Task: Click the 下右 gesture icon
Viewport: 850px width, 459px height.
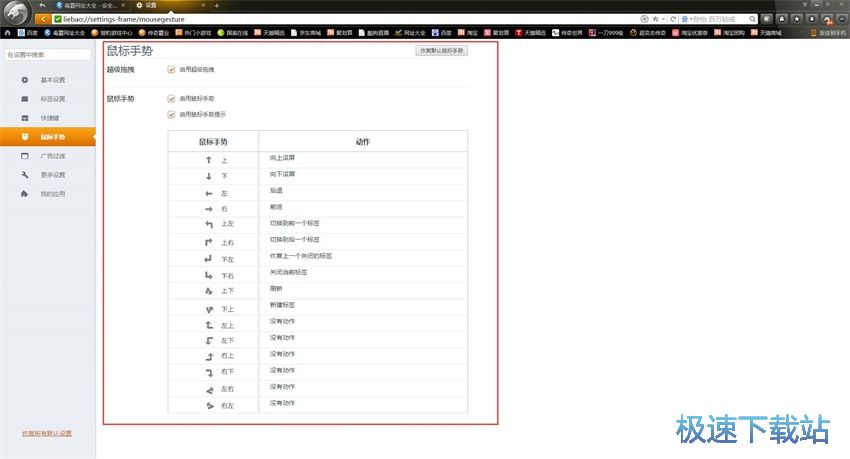Action: coord(209,275)
